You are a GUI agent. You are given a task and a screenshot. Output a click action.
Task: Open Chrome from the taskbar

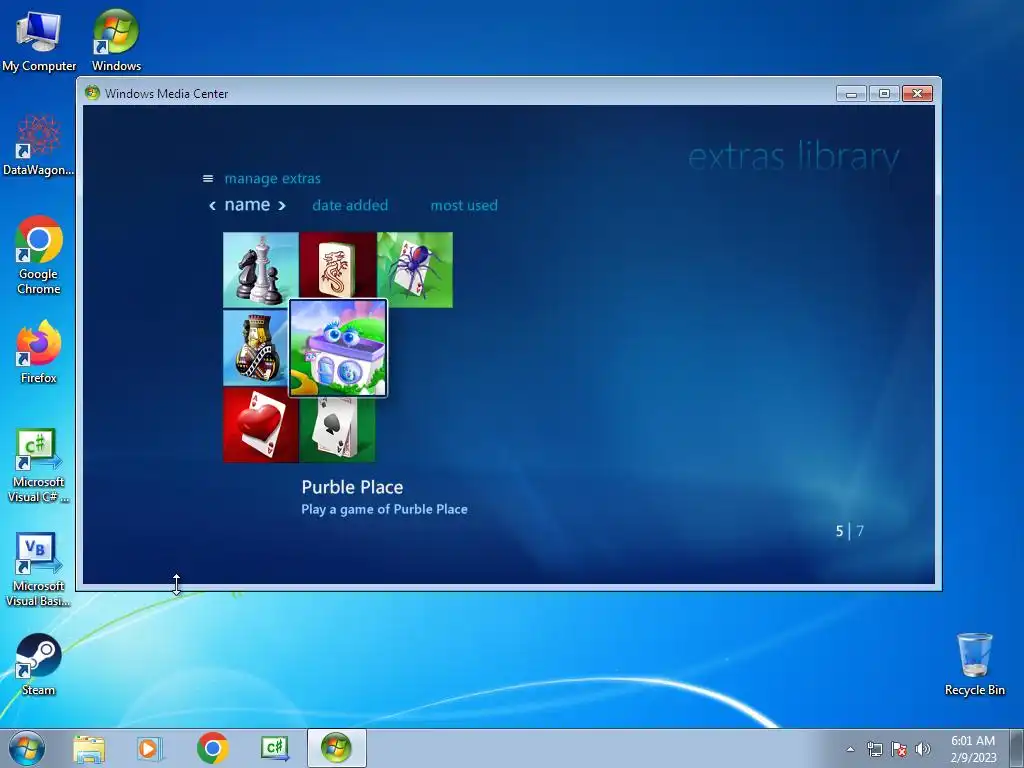click(212, 748)
